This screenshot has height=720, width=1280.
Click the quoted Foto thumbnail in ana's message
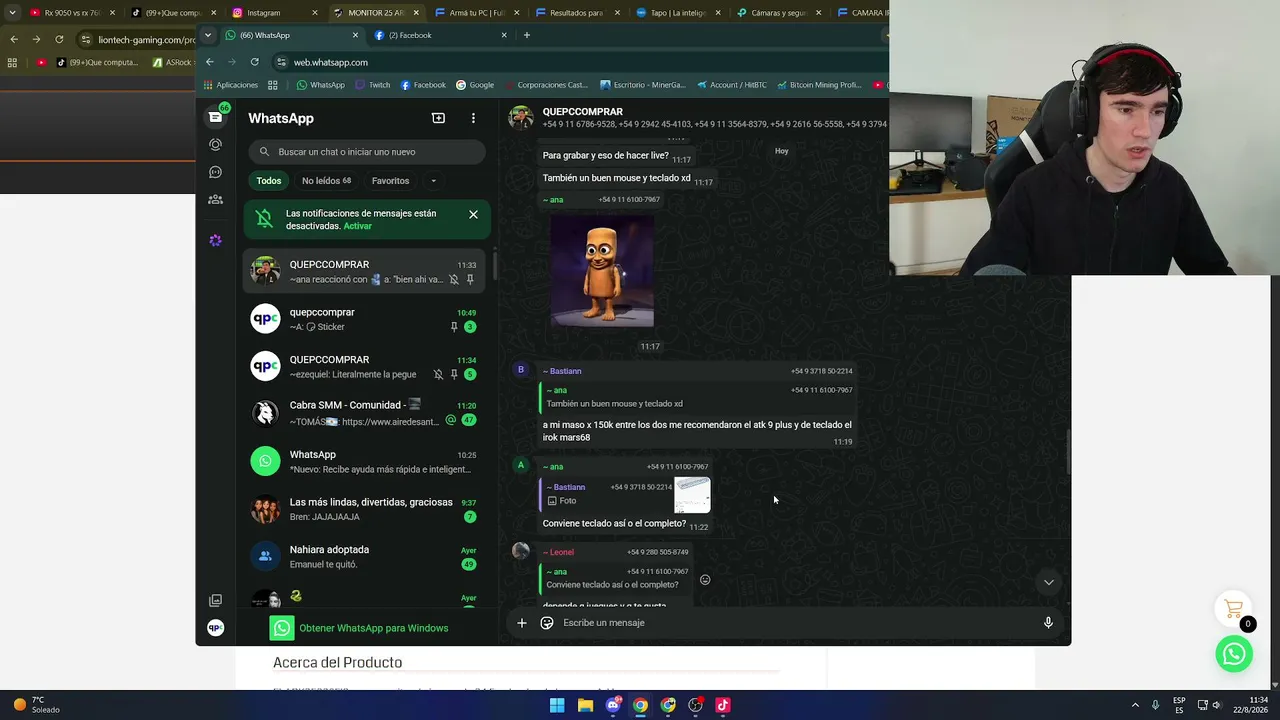coord(692,495)
